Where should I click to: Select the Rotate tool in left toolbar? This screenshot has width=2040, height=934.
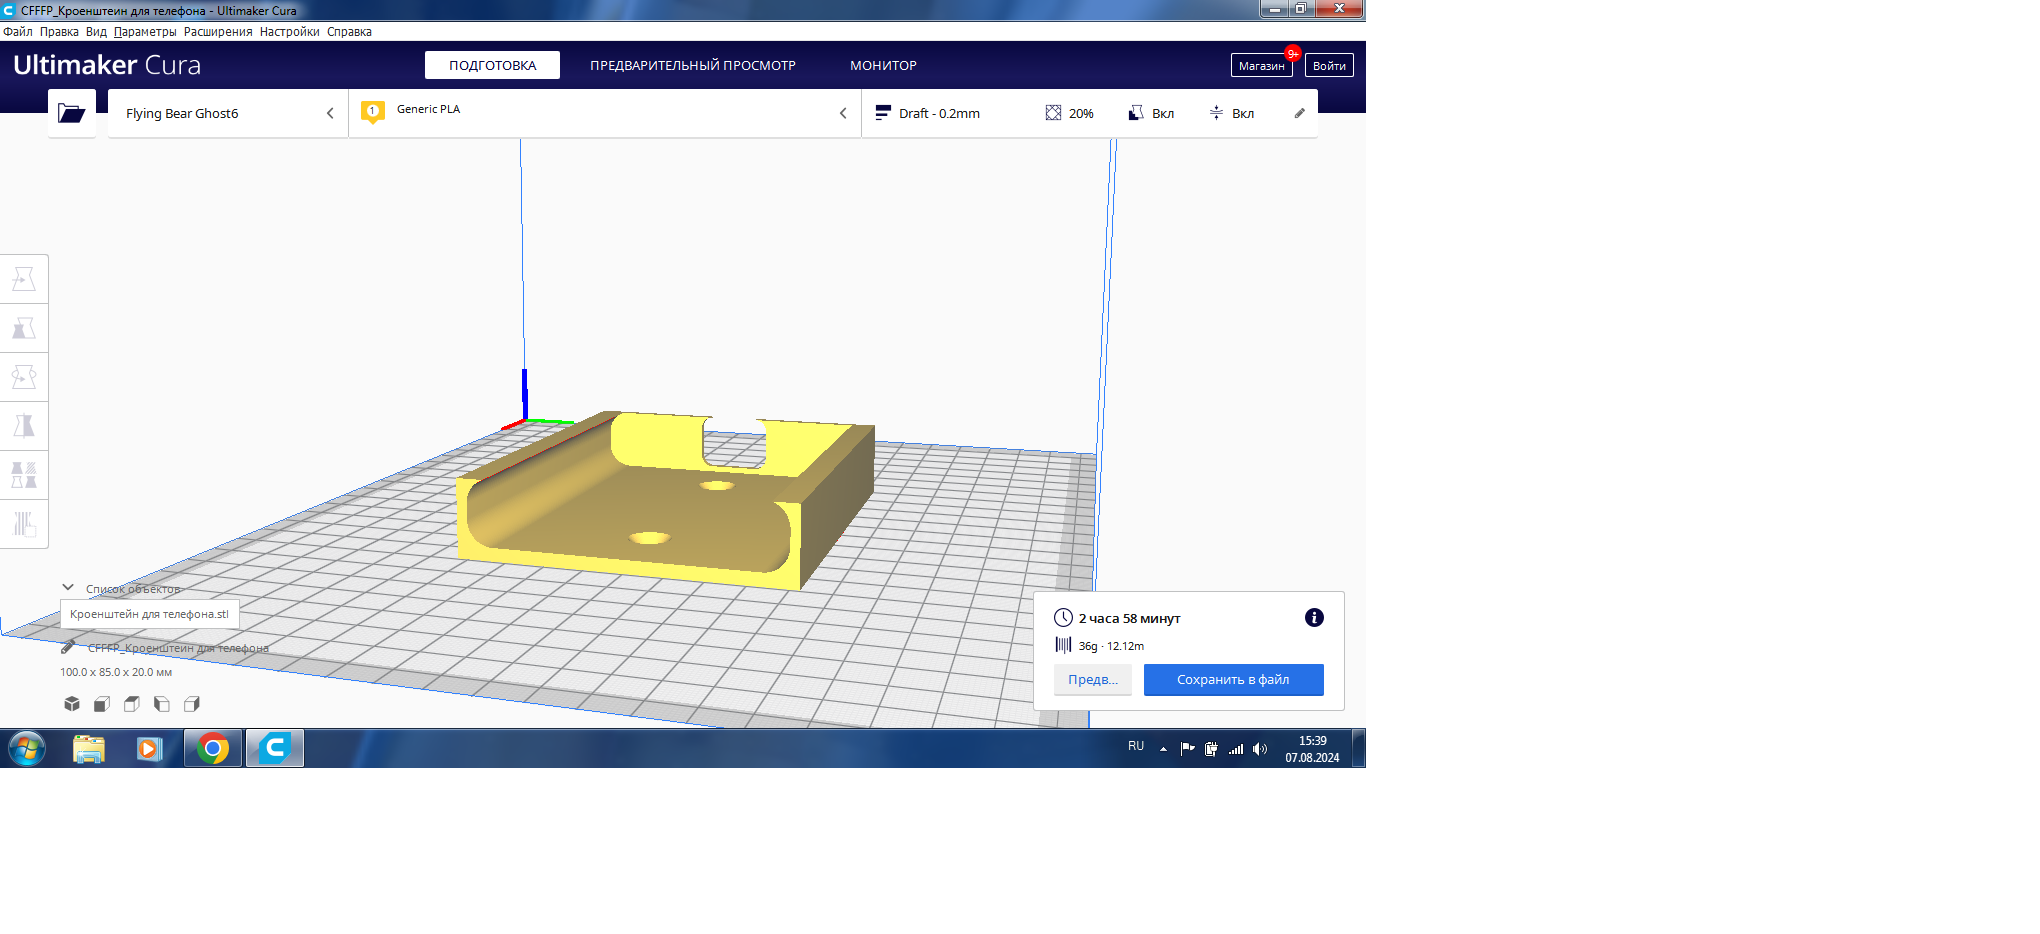coord(24,377)
